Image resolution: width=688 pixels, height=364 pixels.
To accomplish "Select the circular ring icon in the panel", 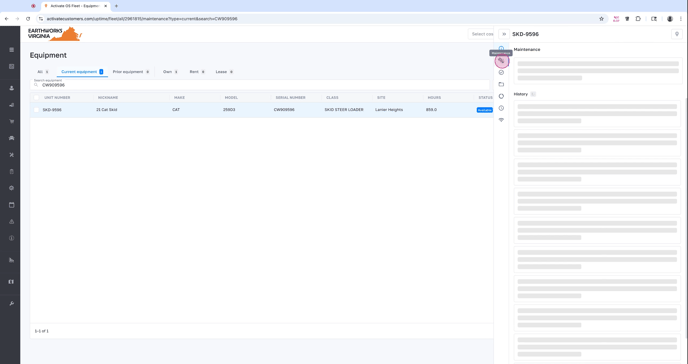I will [x=502, y=96].
